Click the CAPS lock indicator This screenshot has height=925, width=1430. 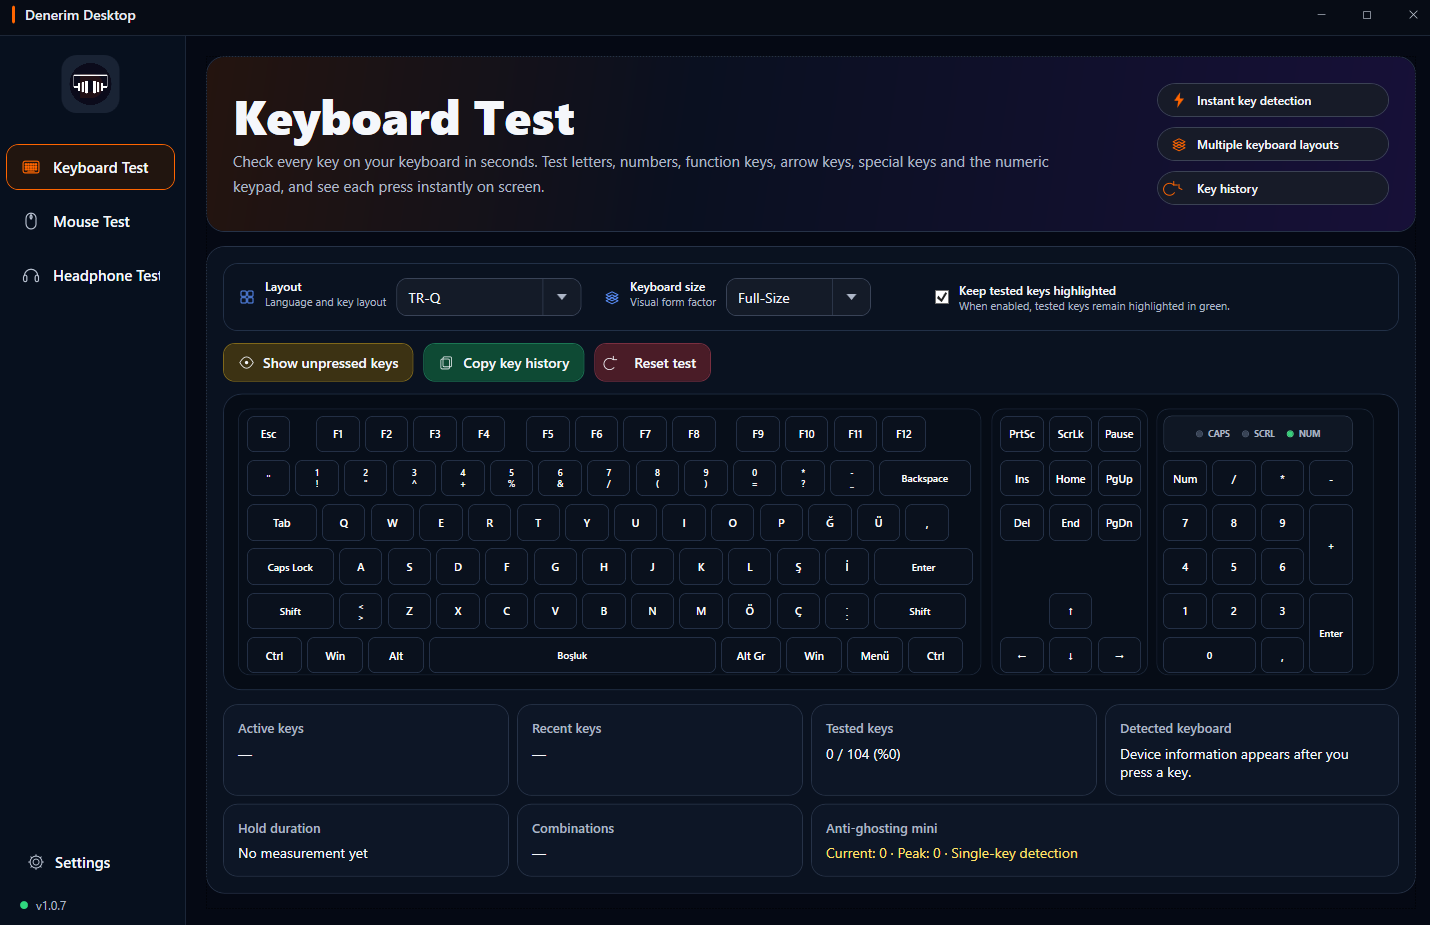(x=1213, y=434)
